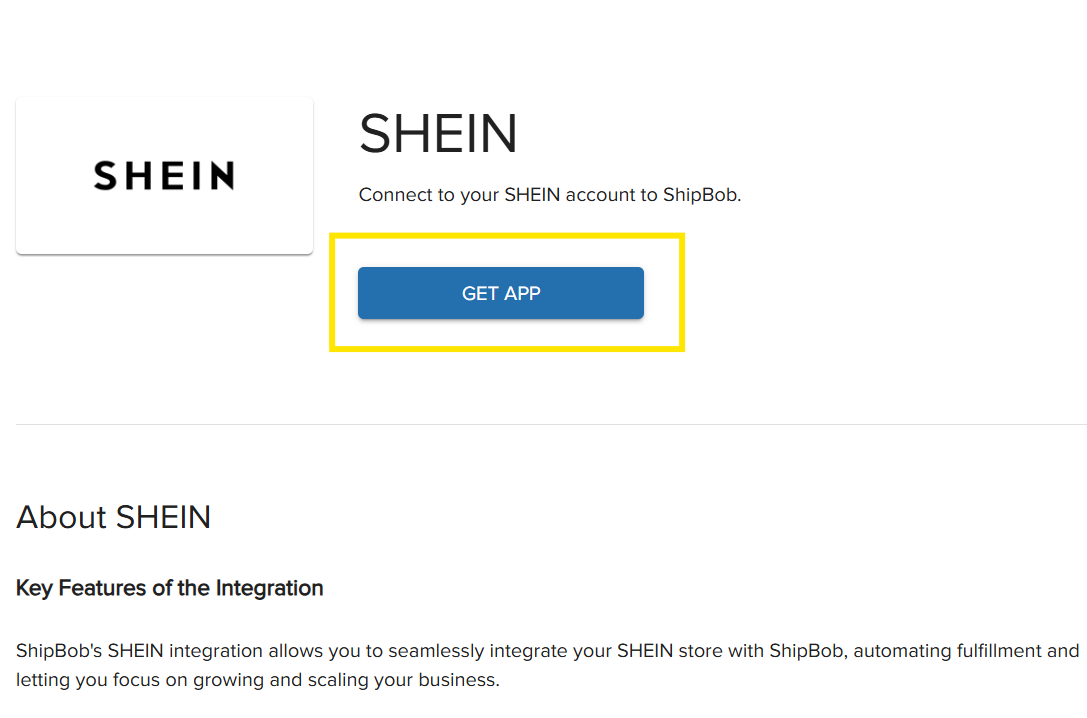
Task: Click the whitespace area beside the SHEIN heading
Action: pyautogui.click(x=800, y=135)
